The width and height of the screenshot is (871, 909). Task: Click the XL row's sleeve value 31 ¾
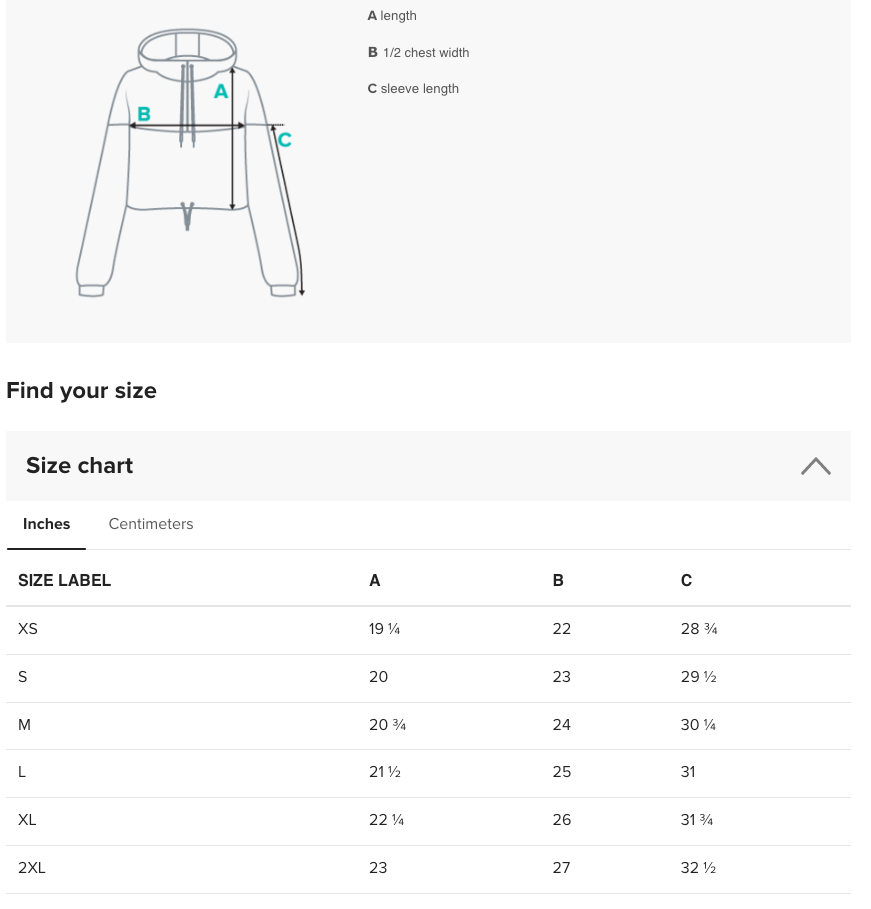tap(696, 820)
